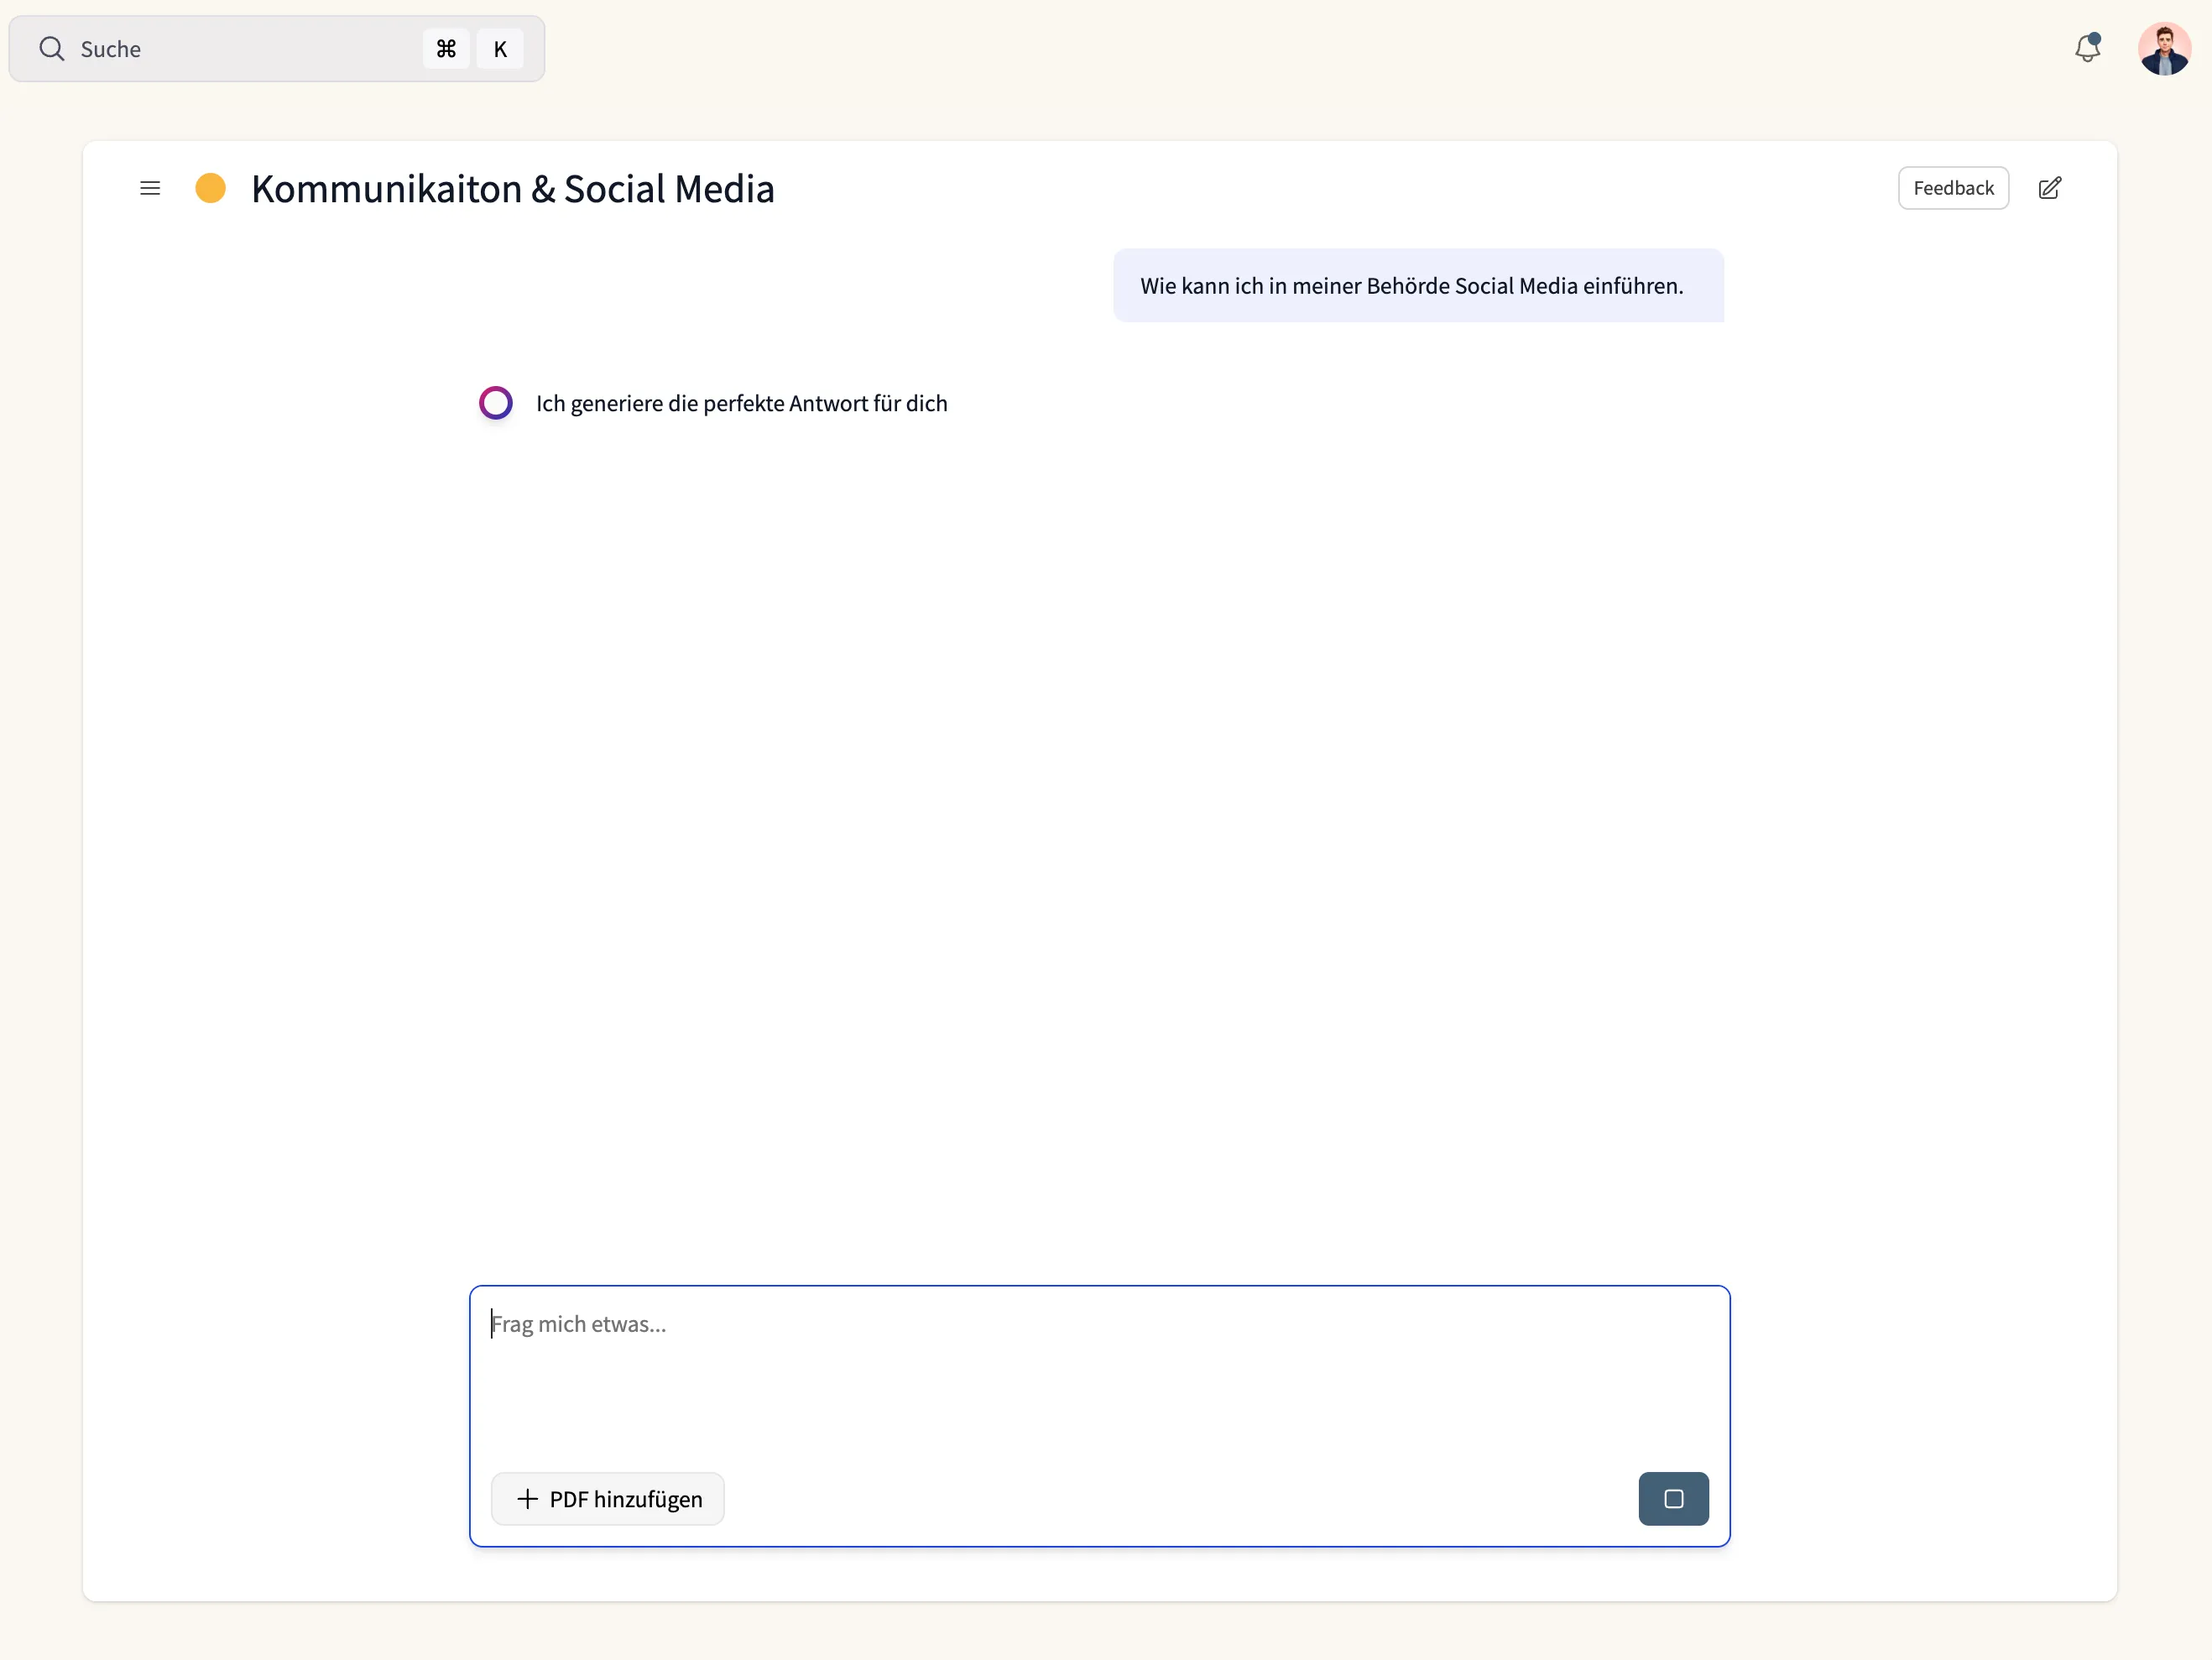Viewport: 2212px width, 1660px height.
Task: Open the user profile avatar
Action: coord(2164,49)
